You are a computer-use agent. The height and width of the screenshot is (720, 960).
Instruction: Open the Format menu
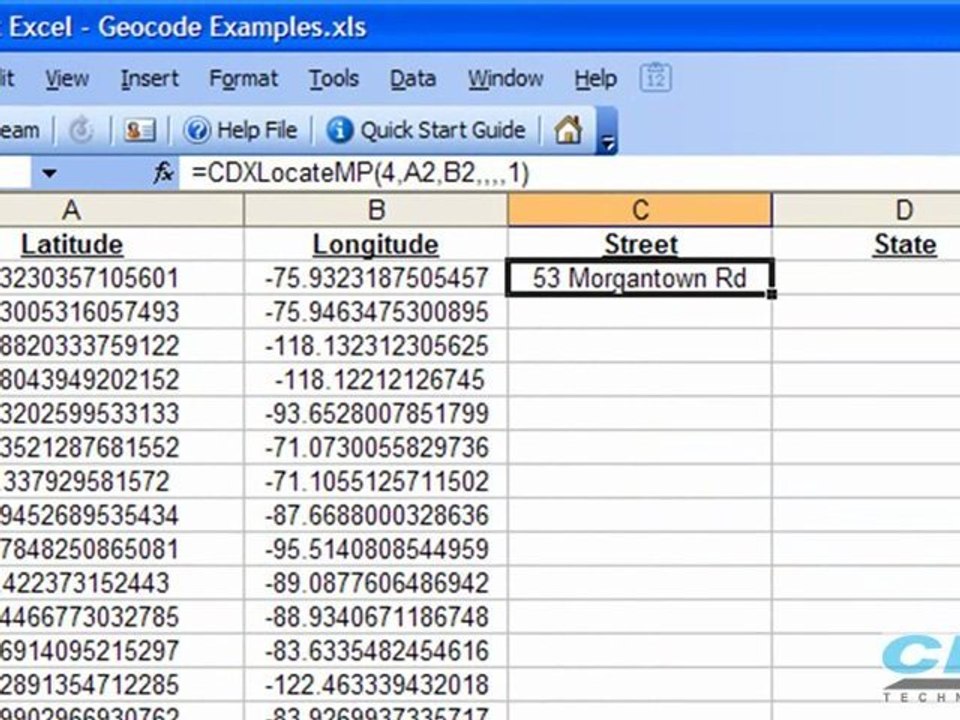[x=243, y=78]
